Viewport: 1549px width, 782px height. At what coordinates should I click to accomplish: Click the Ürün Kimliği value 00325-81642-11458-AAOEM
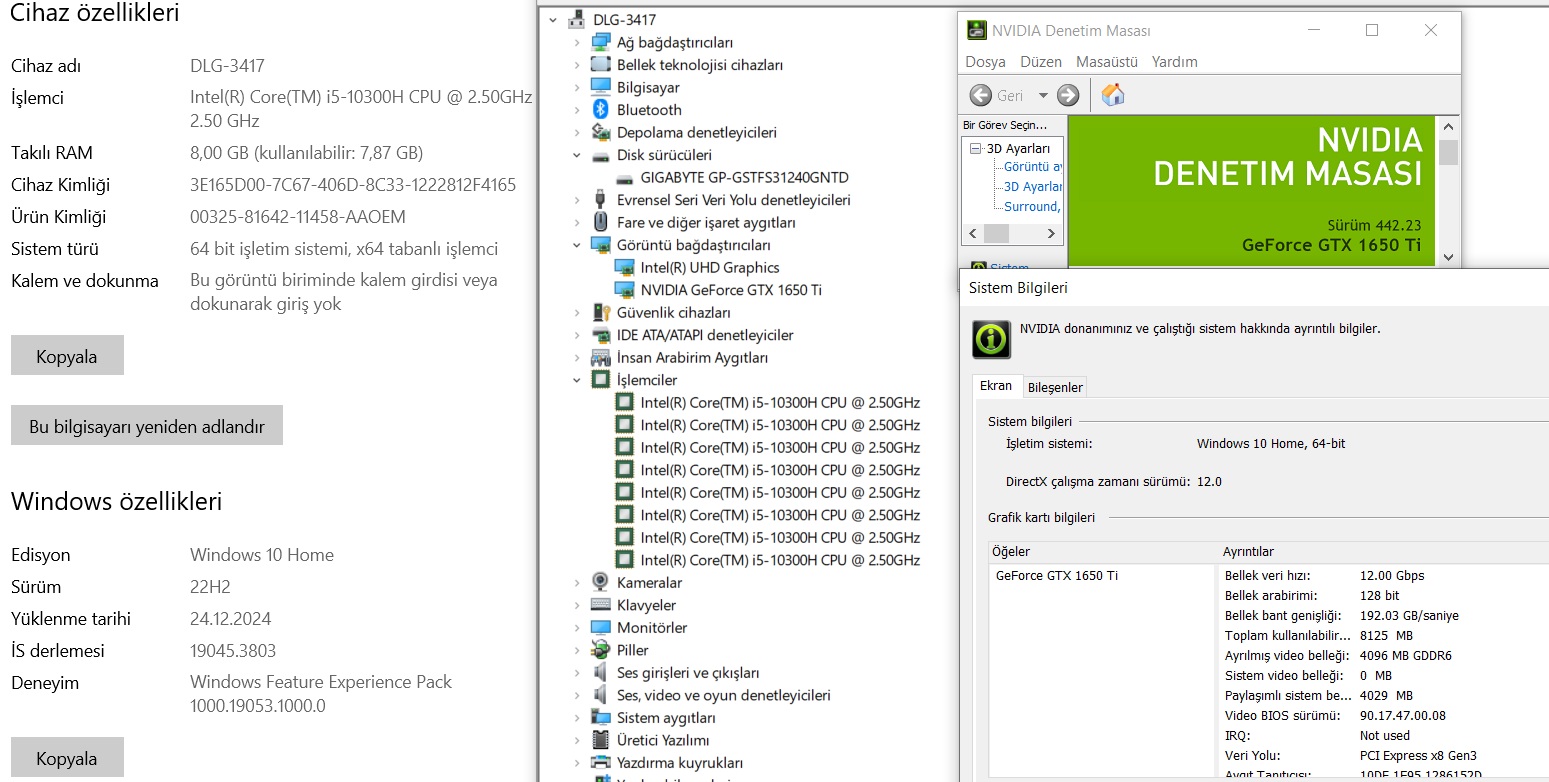(x=298, y=217)
